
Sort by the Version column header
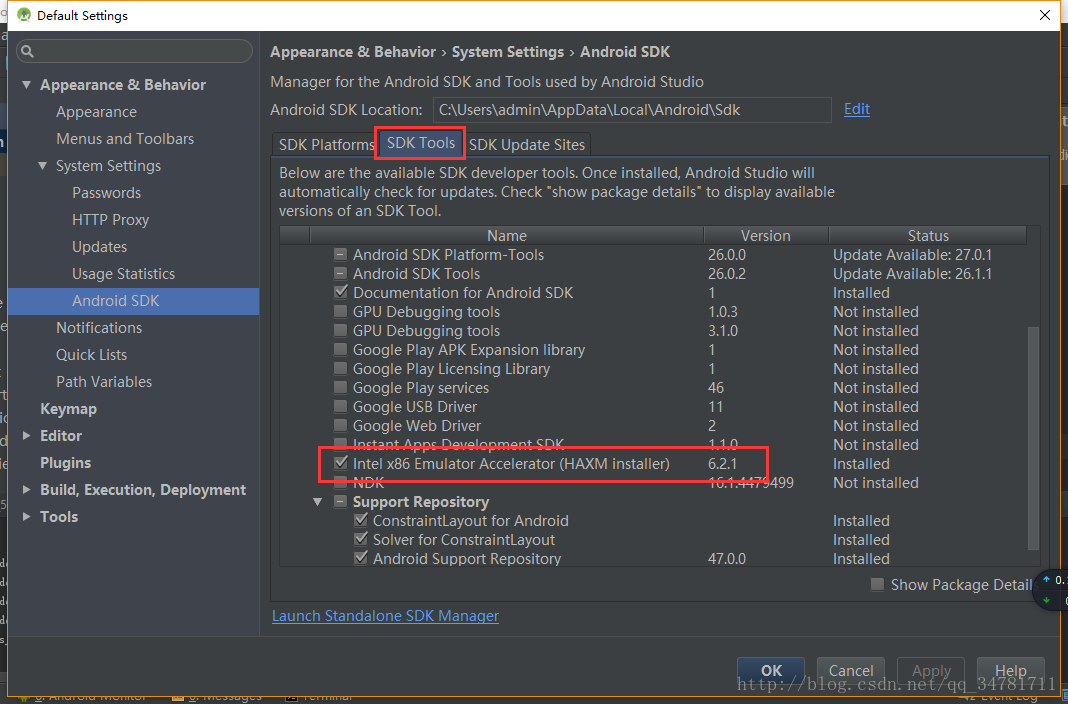point(766,236)
